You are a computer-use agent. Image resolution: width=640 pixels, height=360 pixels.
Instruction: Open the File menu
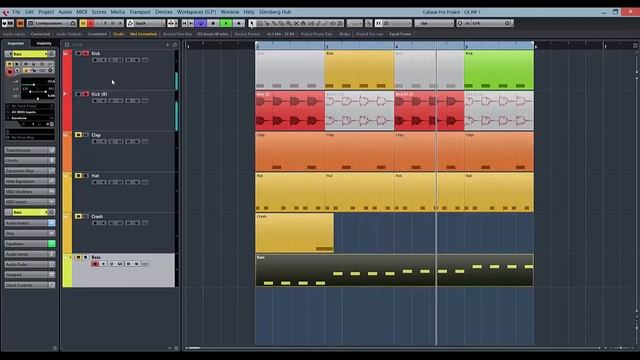pos(16,12)
